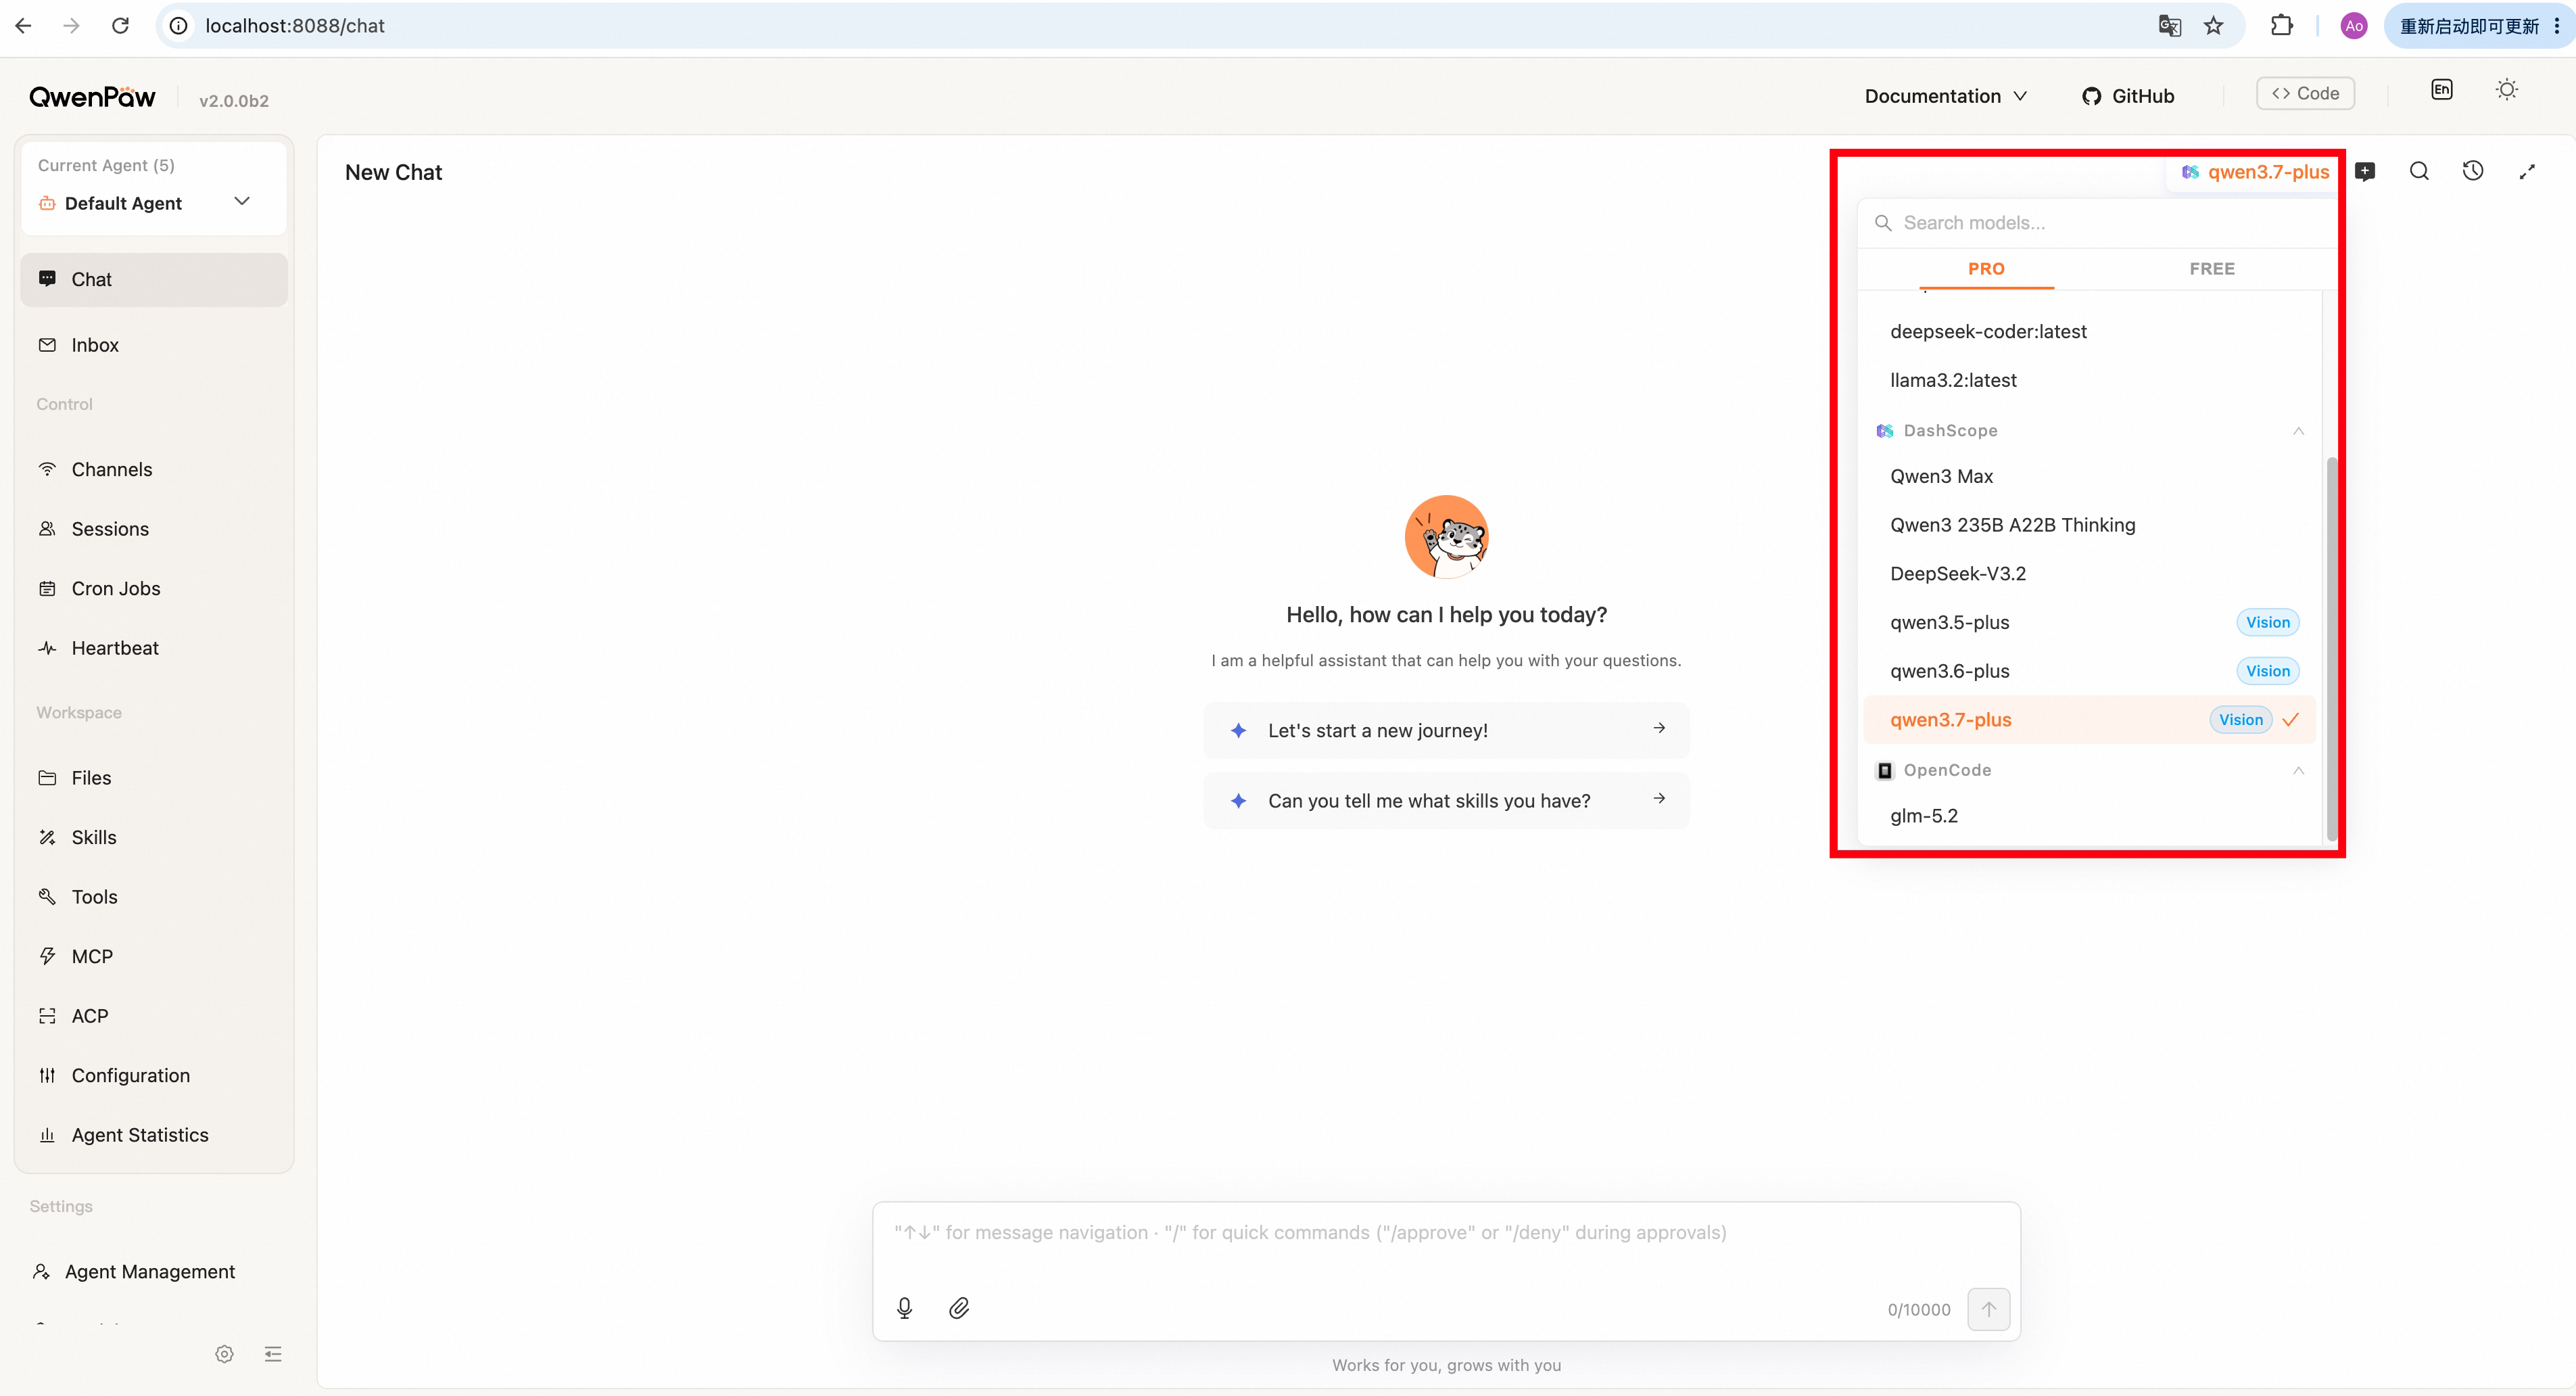Click the site info icon in address bar
2576x1396 pixels.
[178, 26]
